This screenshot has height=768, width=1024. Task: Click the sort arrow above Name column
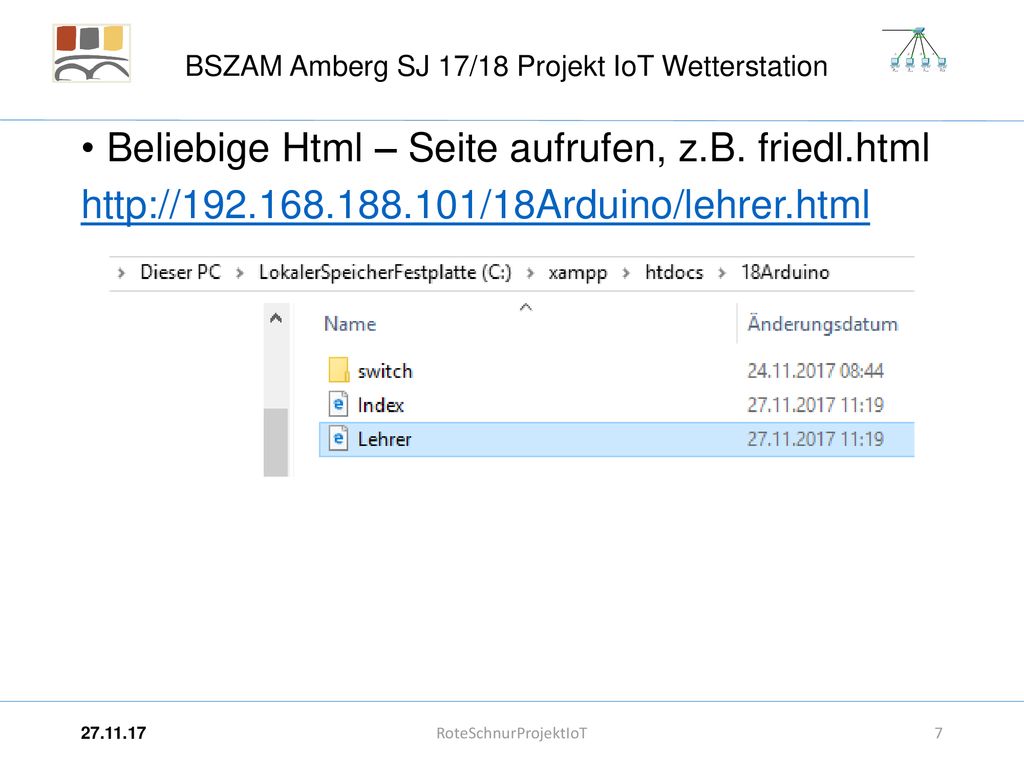526,307
